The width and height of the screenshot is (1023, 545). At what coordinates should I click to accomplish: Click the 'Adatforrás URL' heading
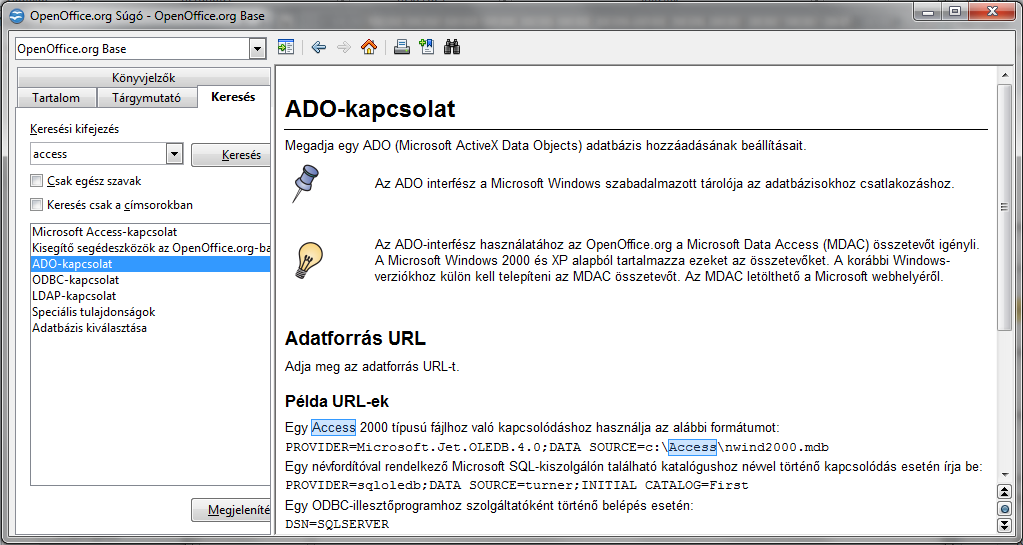(355, 338)
